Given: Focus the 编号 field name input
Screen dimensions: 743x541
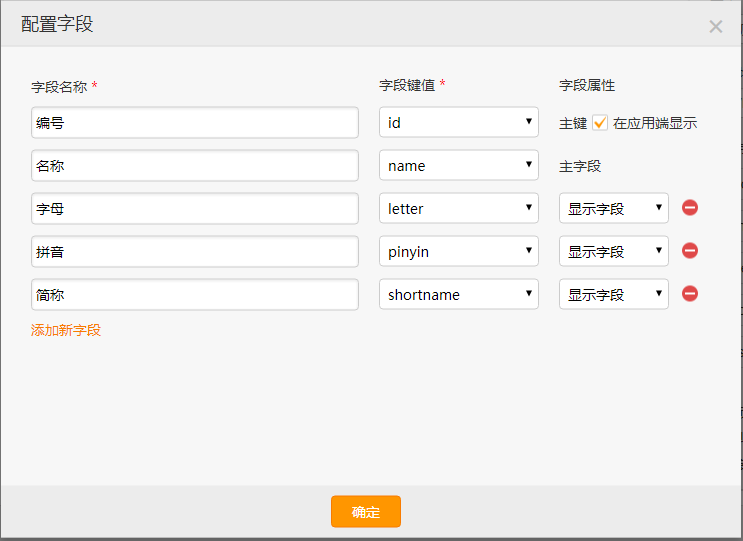Looking at the screenshot, I should click(195, 123).
